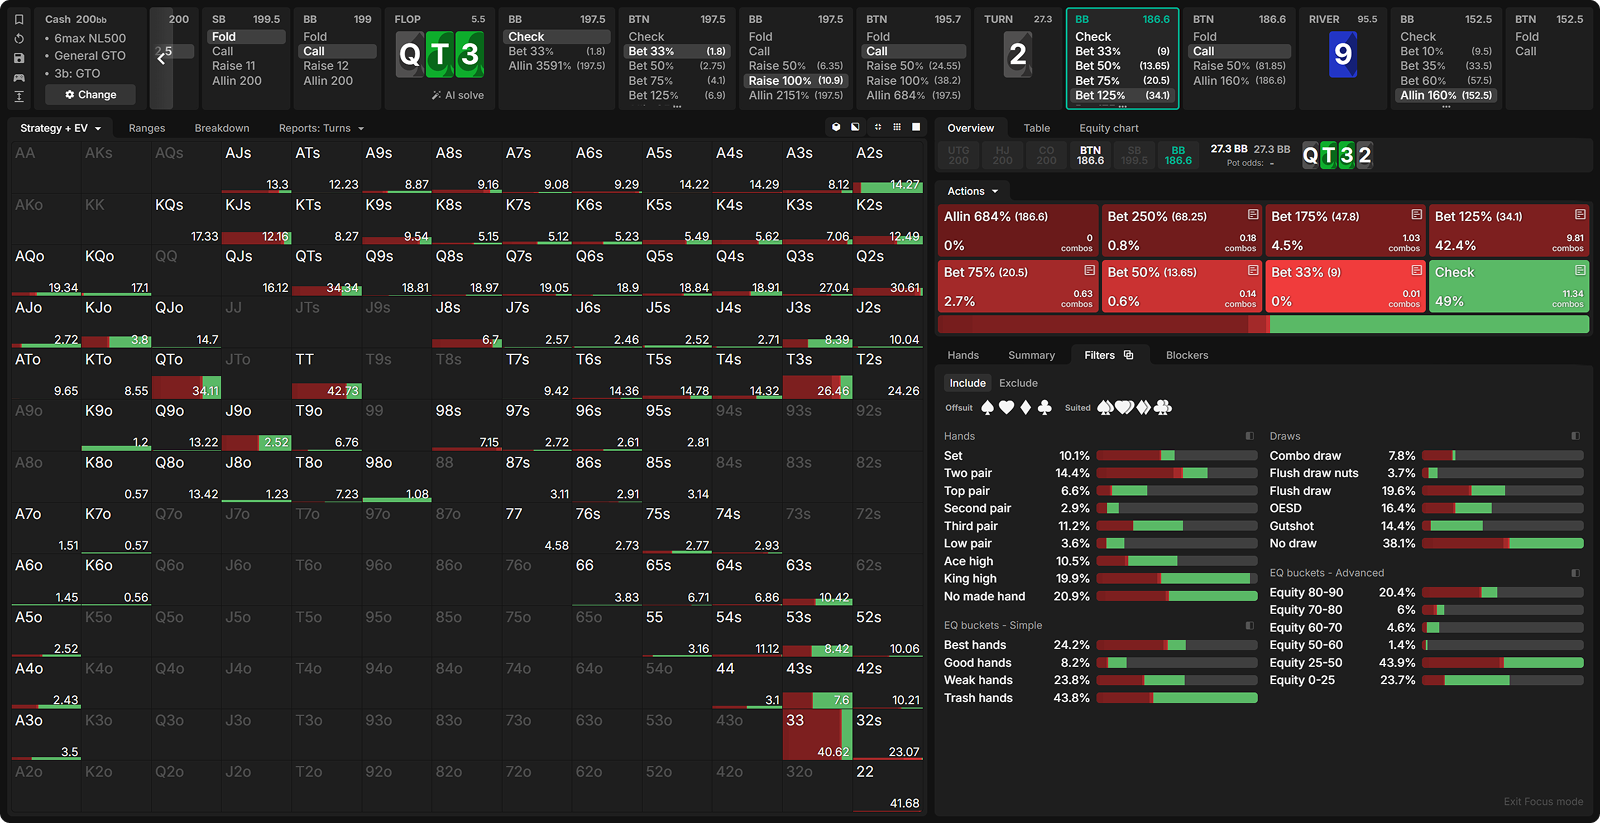The height and width of the screenshot is (823, 1600).
Task: Click the offsuit spade filter icon
Action: pyautogui.click(x=987, y=408)
